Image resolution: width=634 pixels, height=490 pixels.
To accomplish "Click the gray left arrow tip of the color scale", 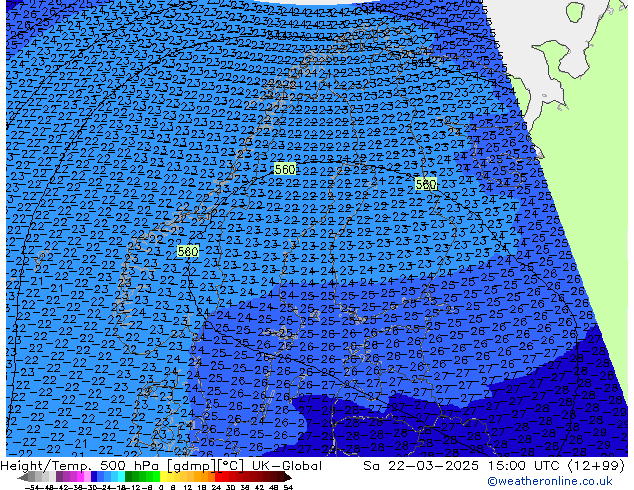I will [x=22, y=477].
